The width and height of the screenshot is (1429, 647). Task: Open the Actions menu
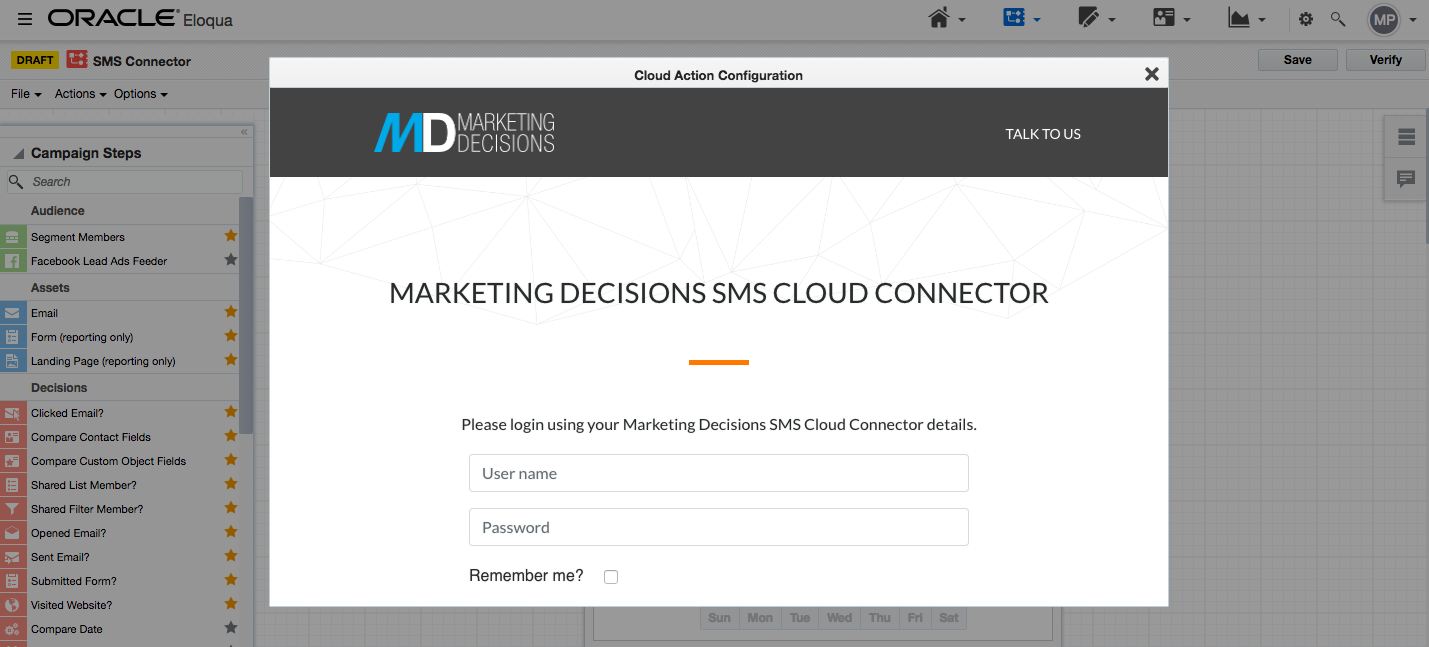80,94
